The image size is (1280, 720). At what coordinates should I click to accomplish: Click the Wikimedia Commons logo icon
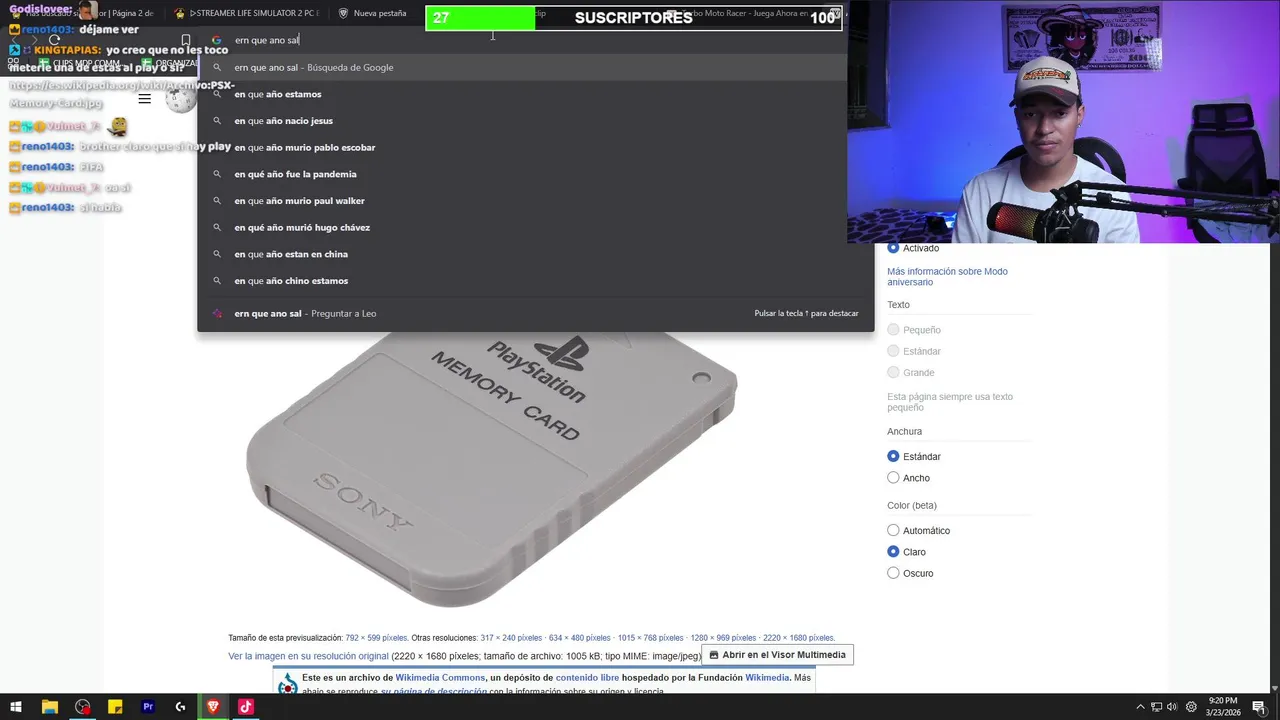[288, 685]
